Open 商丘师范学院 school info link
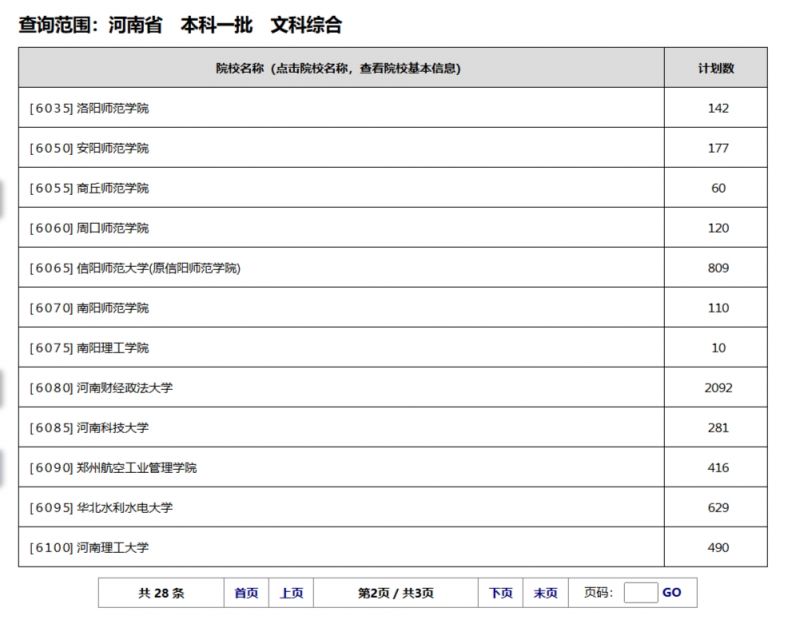The height and width of the screenshot is (632, 808). pos(112,188)
